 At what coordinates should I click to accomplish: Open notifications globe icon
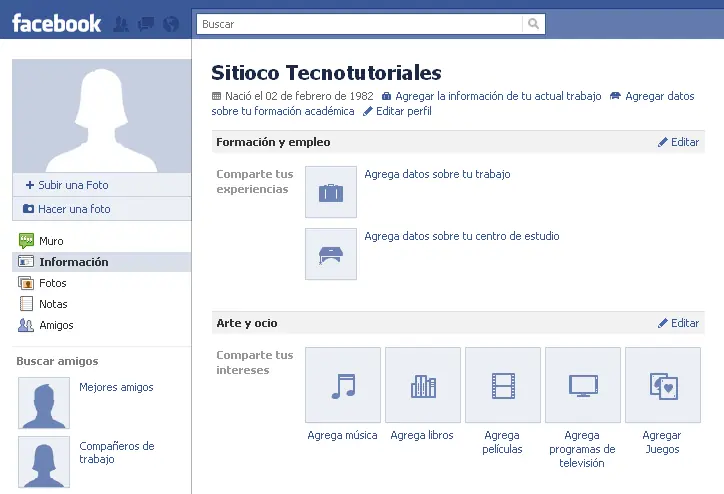(171, 24)
